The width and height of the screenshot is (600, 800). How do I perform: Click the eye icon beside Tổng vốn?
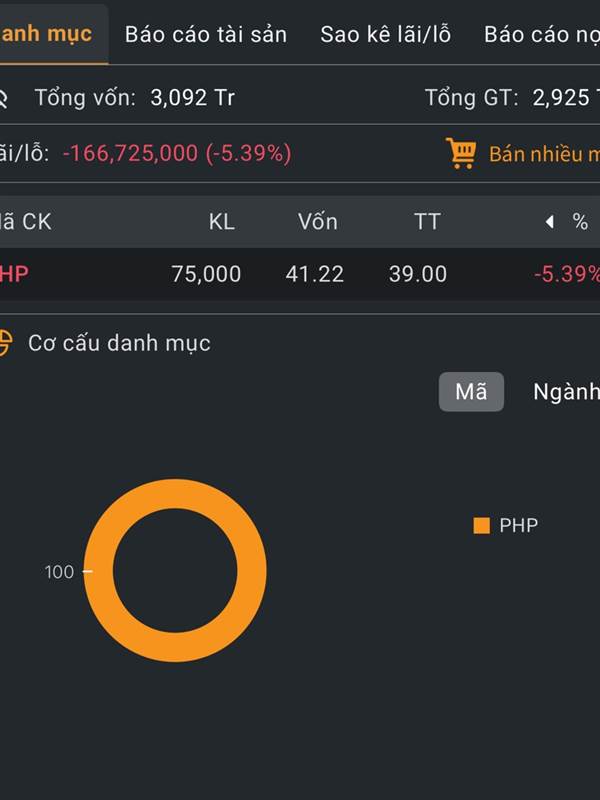tap(3, 97)
